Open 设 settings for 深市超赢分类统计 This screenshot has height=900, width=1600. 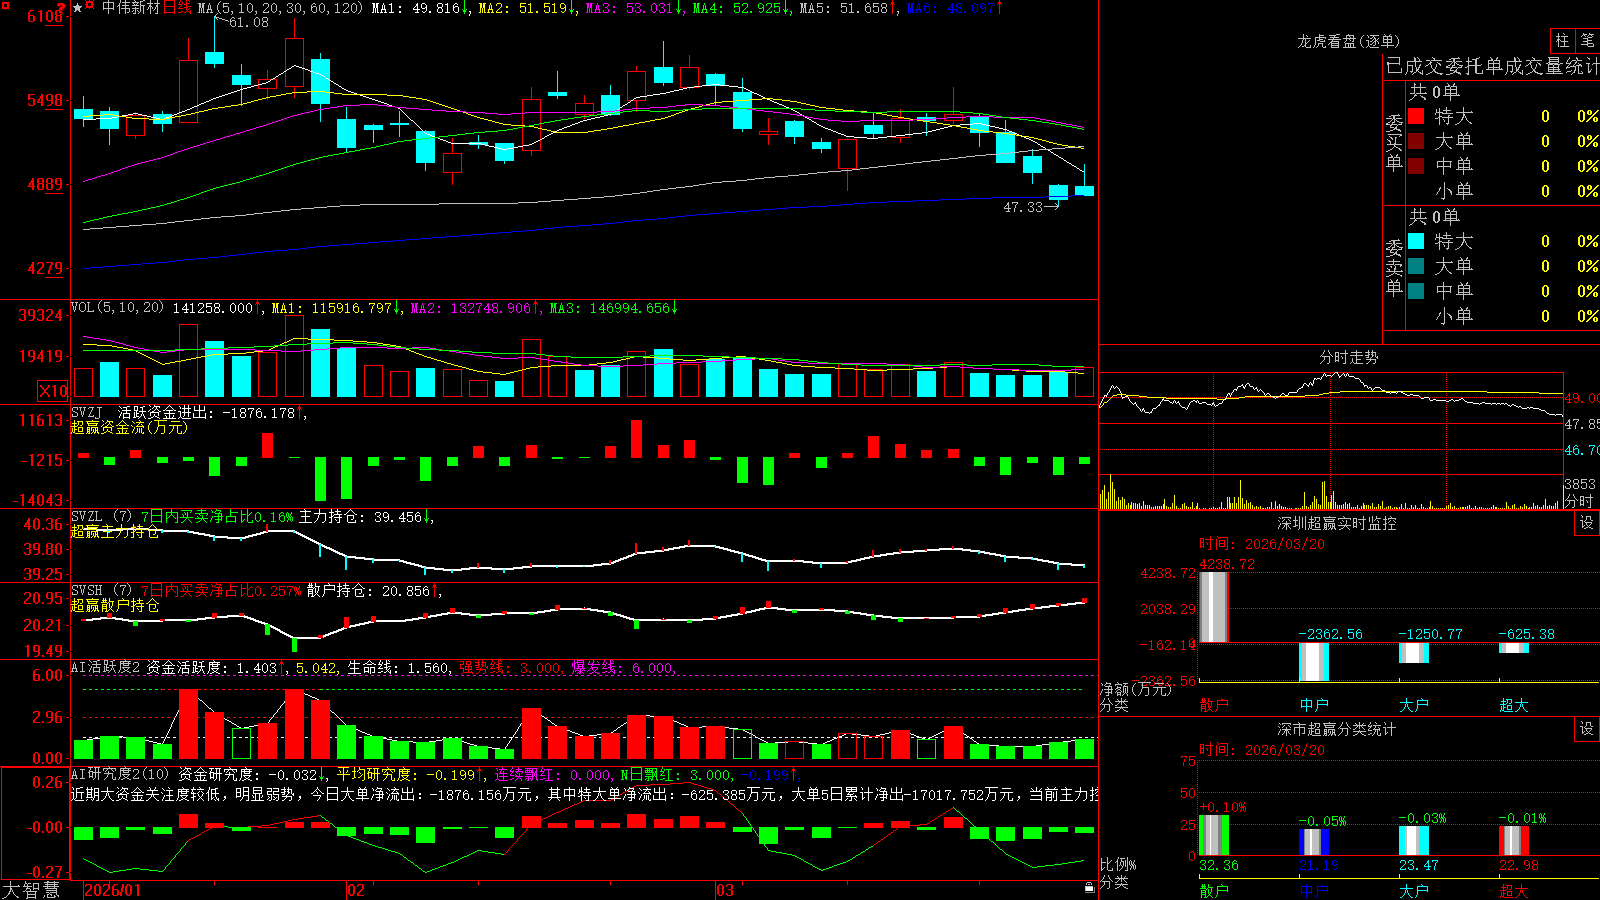[1587, 729]
